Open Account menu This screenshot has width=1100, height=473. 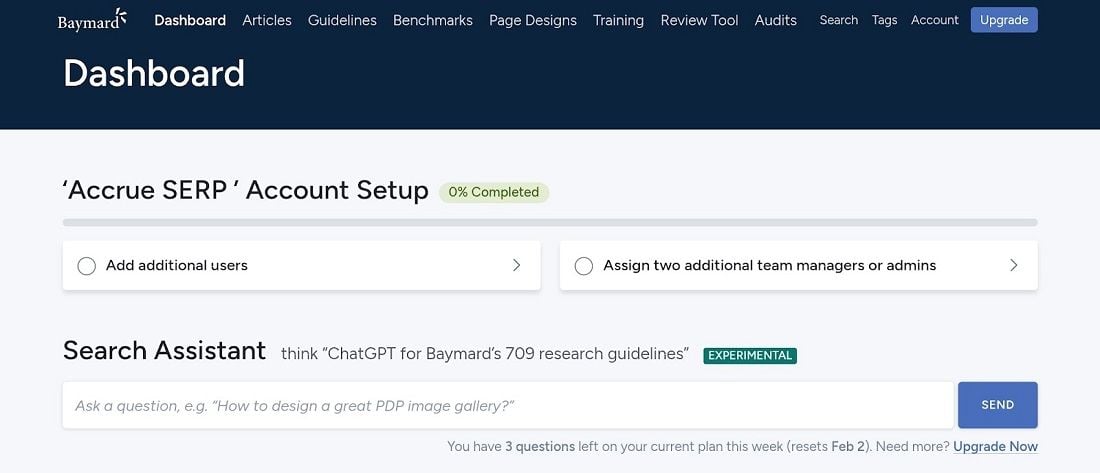(x=934, y=20)
